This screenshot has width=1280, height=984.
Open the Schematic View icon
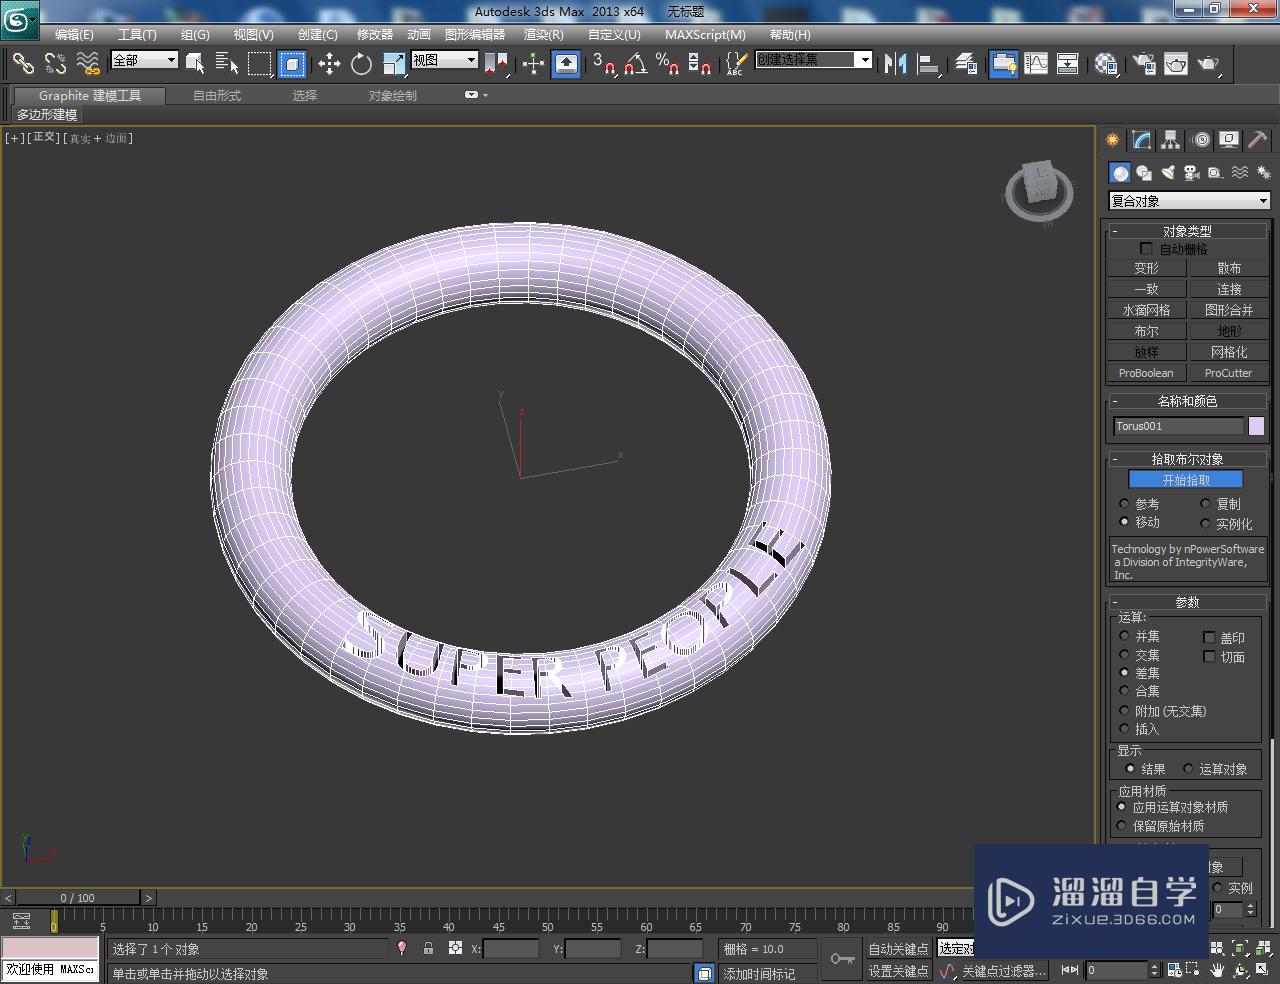coord(1068,64)
